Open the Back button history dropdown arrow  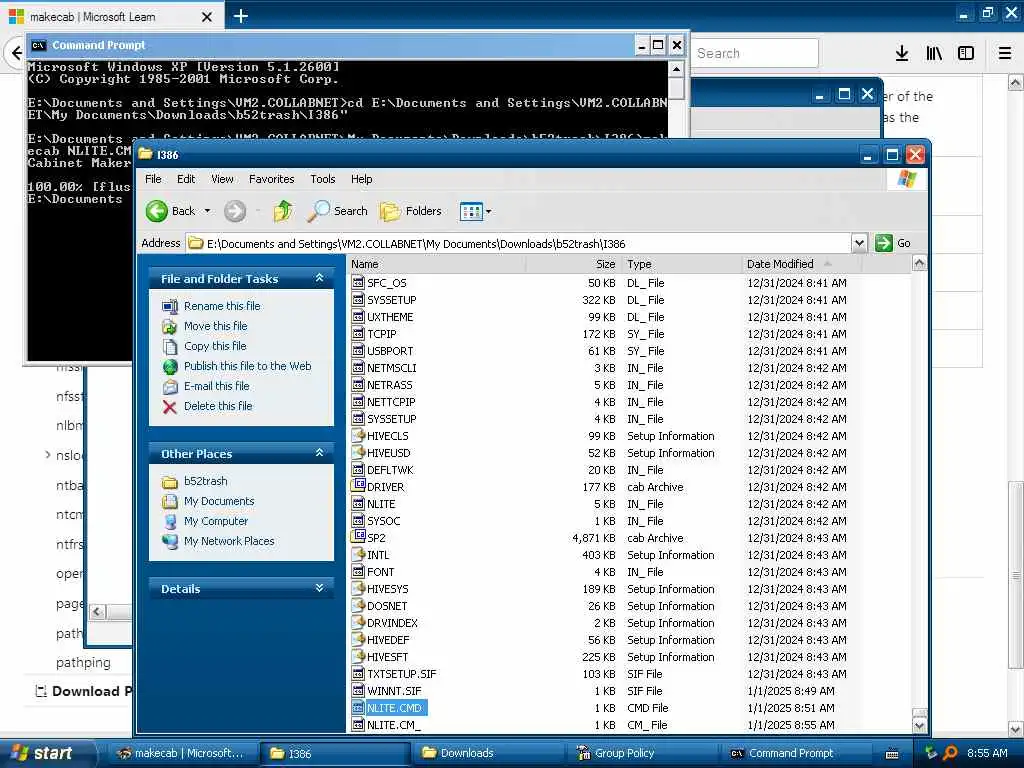(208, 211)
